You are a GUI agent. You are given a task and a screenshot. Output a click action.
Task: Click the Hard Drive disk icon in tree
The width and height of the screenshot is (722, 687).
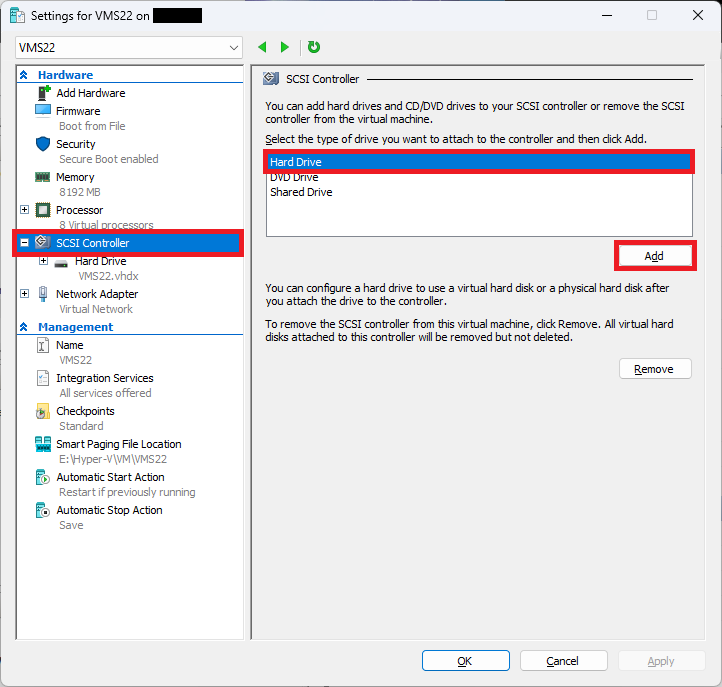pos(61,264)
